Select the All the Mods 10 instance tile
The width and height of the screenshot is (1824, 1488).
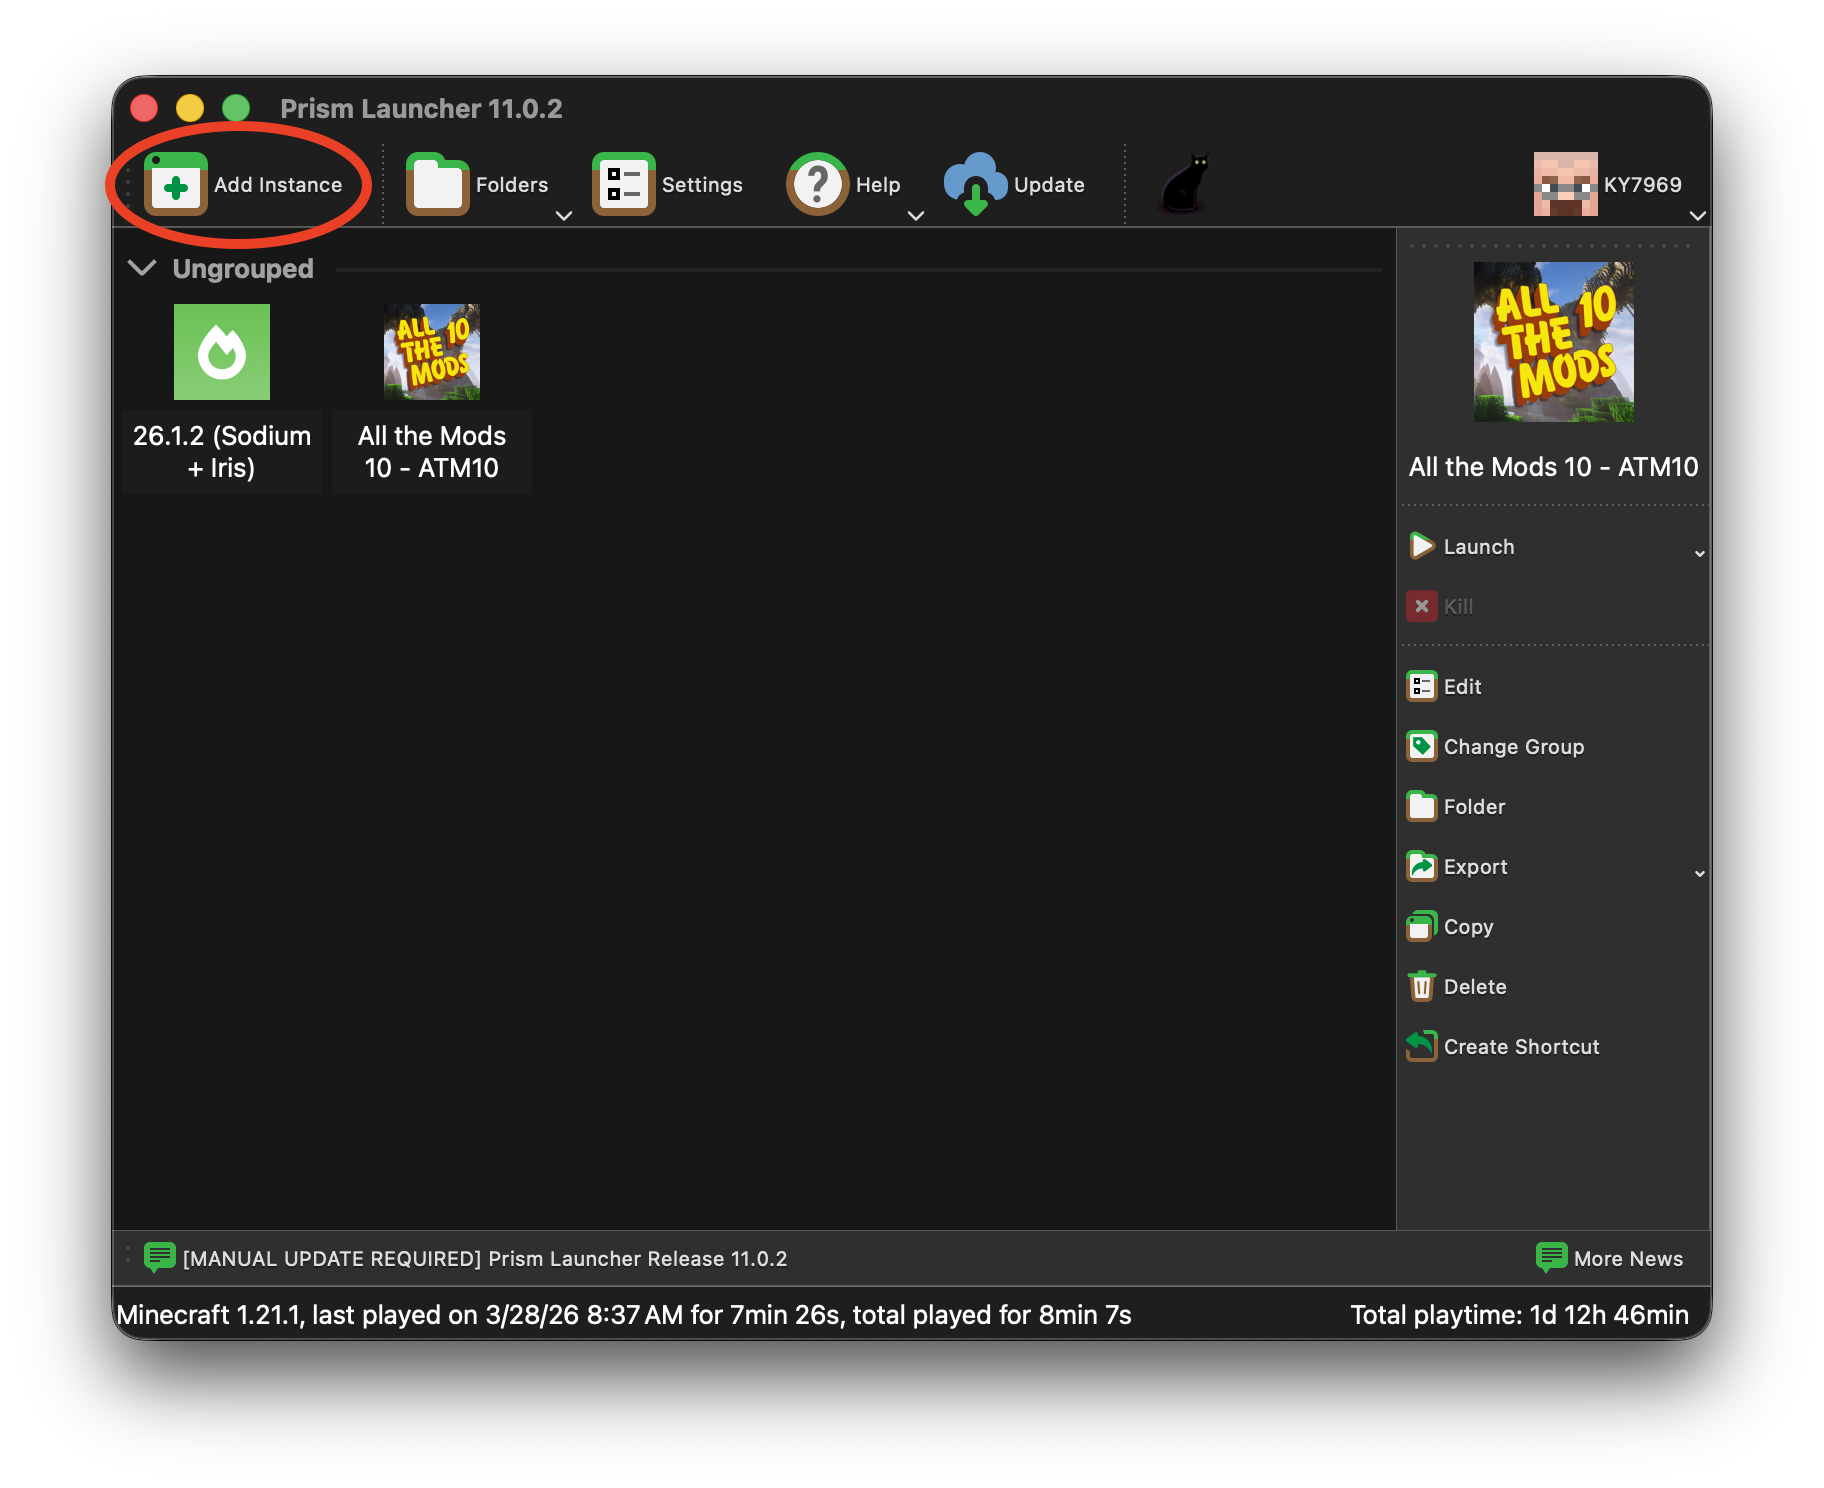coord(432,353)
